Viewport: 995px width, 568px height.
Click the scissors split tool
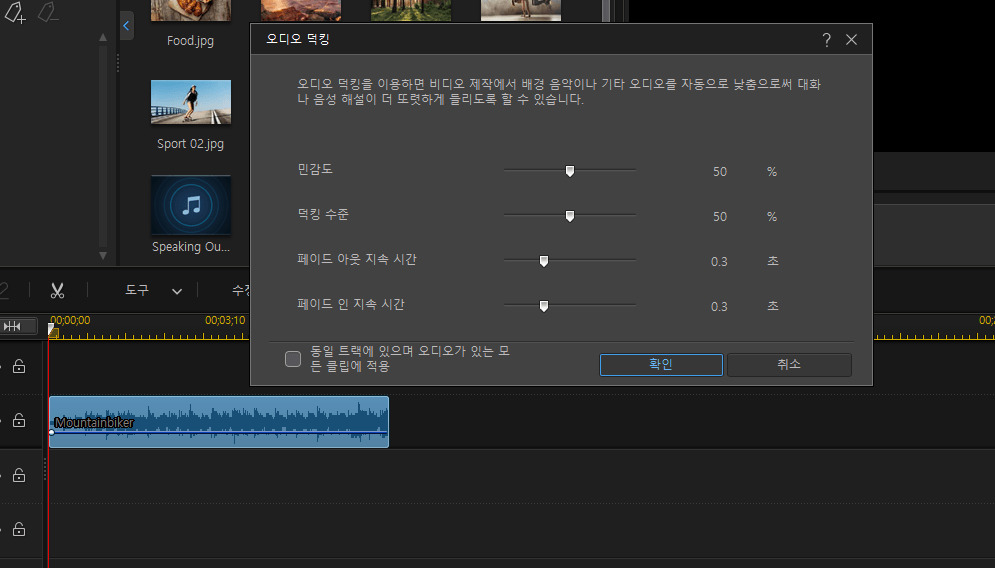(58, 291)
